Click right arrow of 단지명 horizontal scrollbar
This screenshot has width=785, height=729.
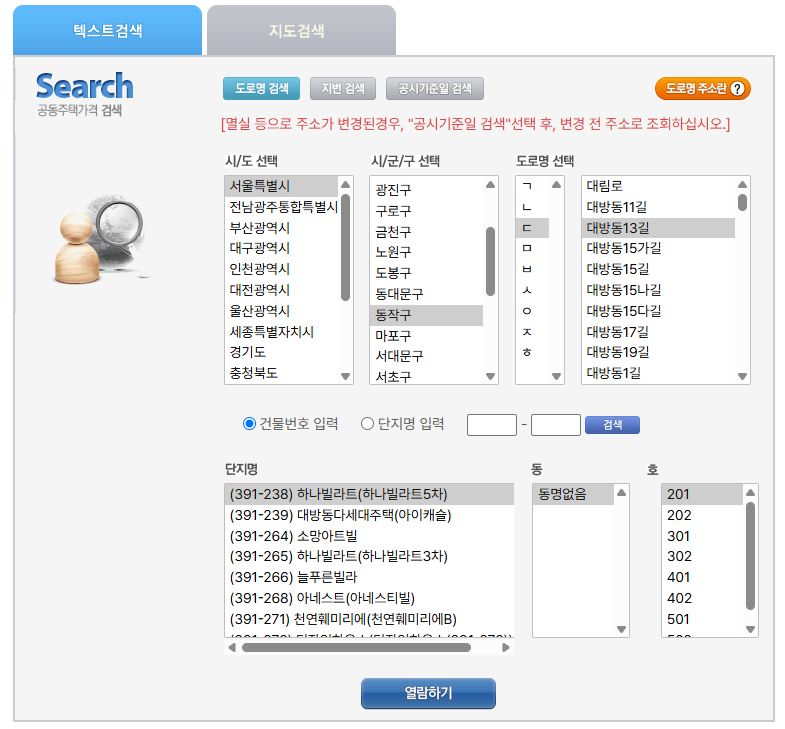click(506, 647)
